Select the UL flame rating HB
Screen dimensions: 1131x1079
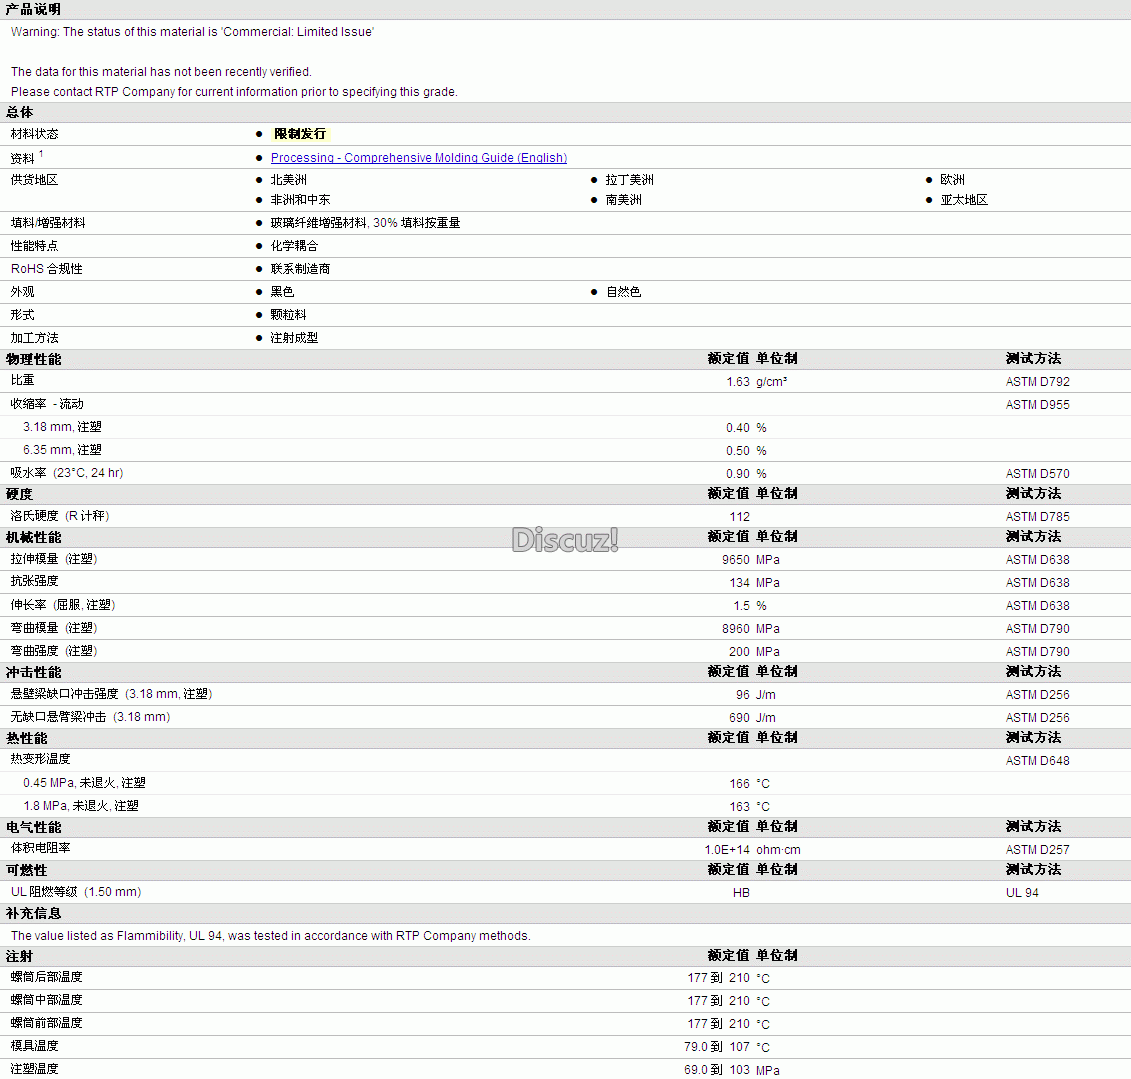[x=741, y=894]
